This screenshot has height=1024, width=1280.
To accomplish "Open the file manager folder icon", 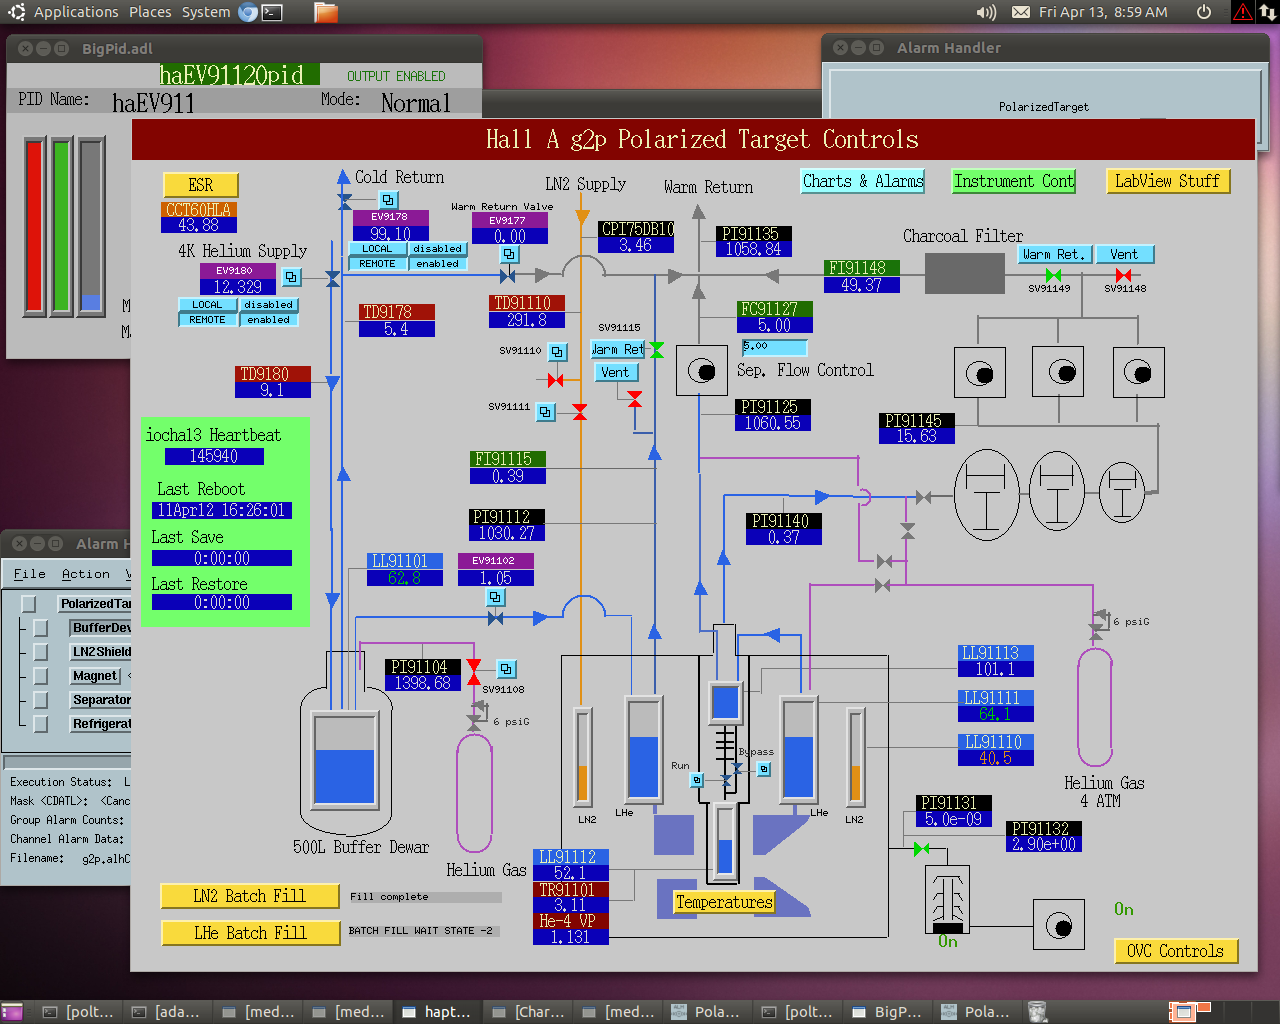I will point(326,12).
